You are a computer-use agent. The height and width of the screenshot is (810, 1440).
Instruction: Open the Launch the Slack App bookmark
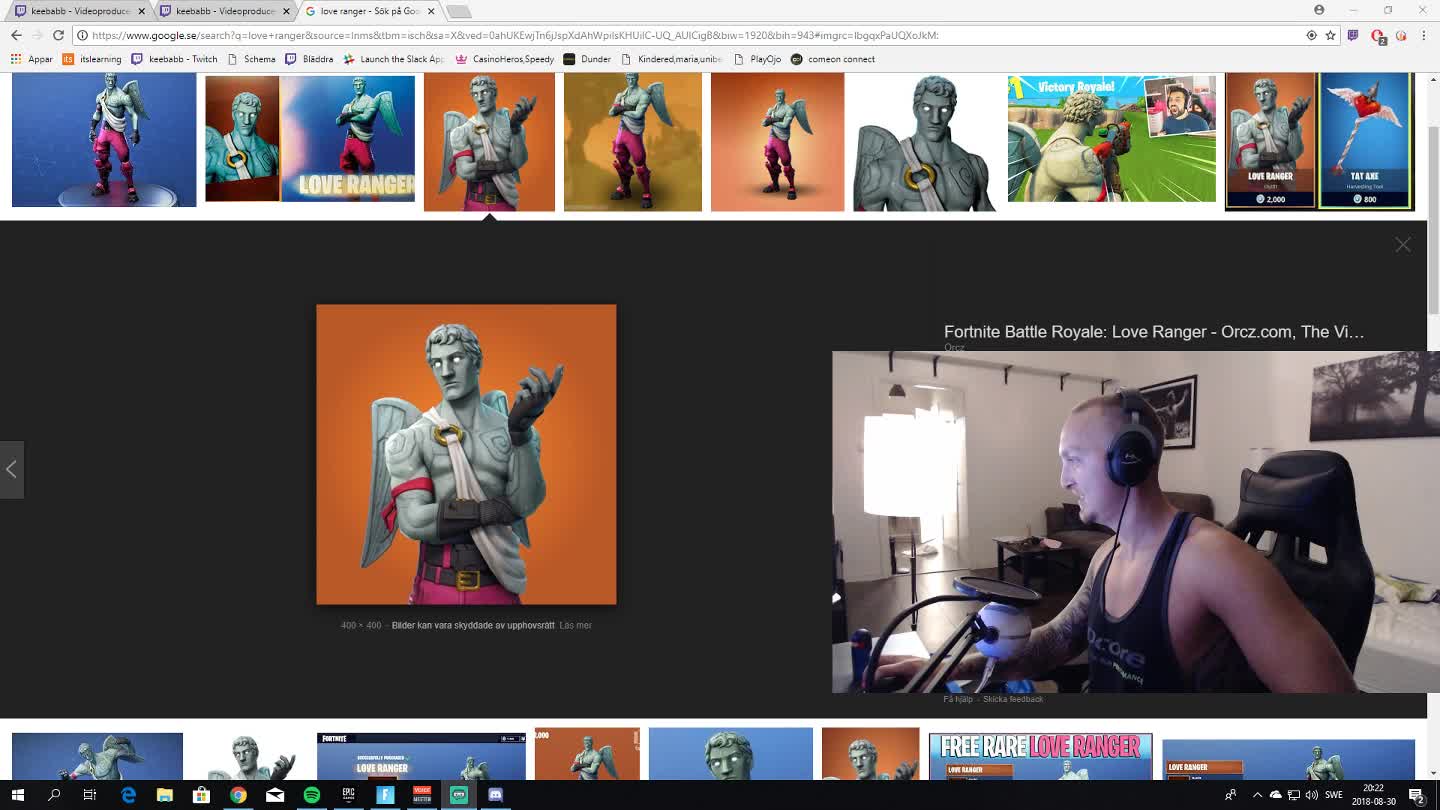(x=393, y=59)
